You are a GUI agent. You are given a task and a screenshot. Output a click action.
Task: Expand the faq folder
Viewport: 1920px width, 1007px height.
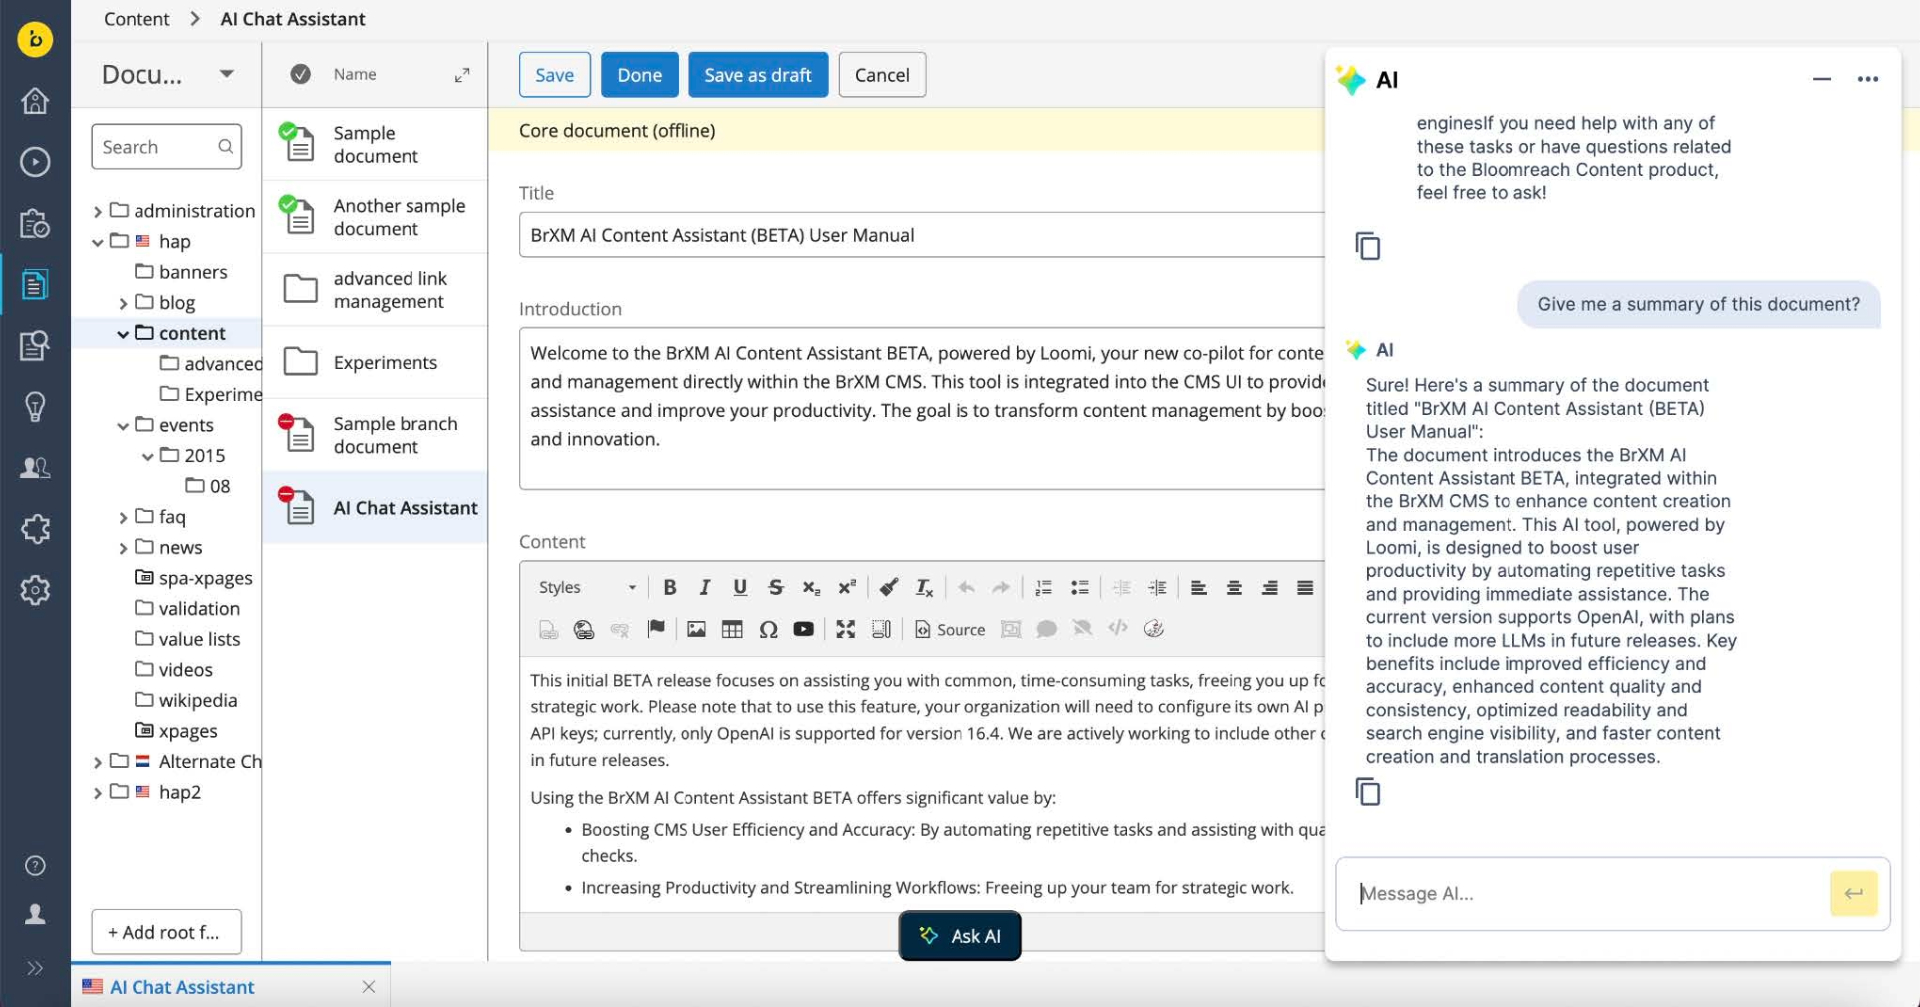click(x=123, y=518)
